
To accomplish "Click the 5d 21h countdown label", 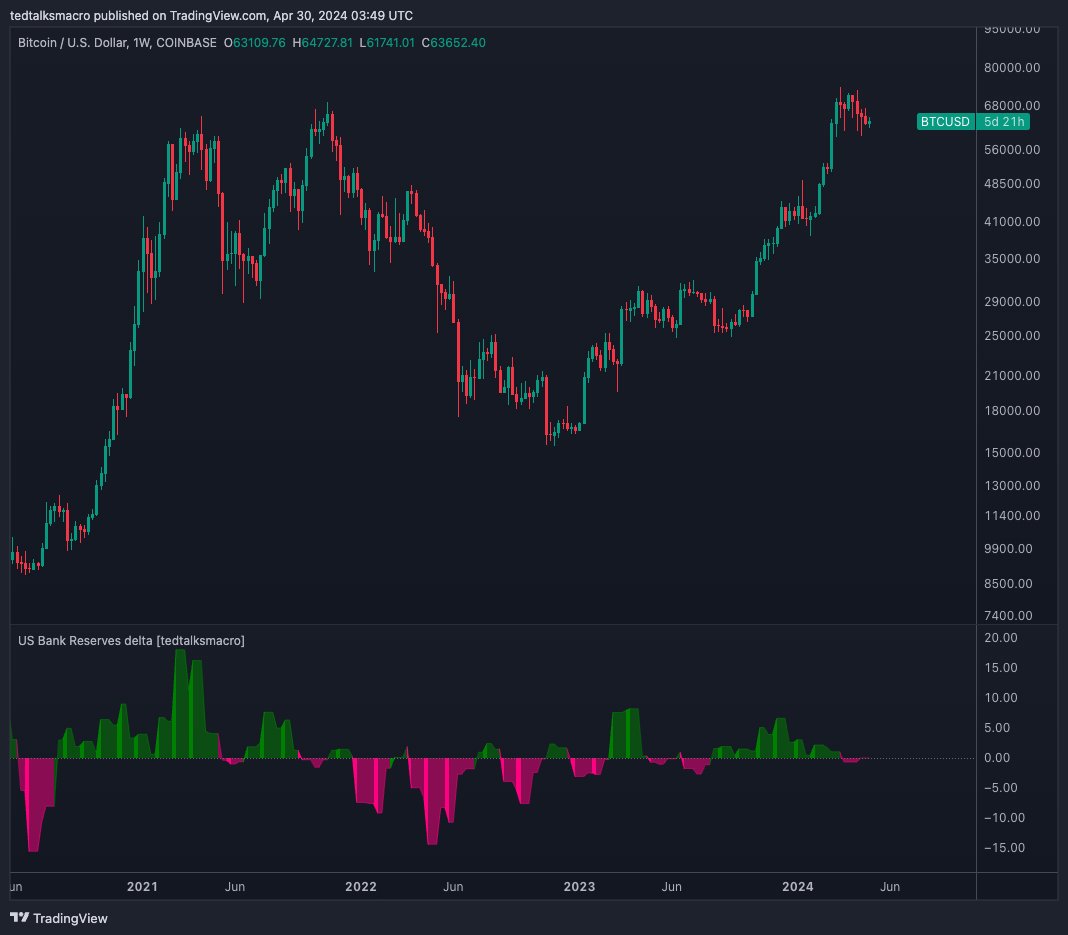I will click(x=1003, y=121).
